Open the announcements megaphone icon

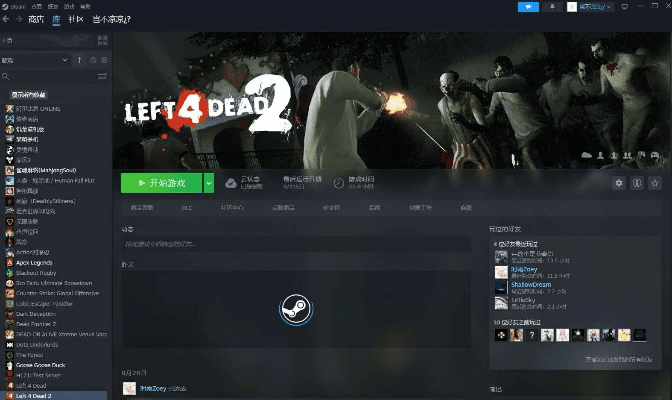[527, 6]
